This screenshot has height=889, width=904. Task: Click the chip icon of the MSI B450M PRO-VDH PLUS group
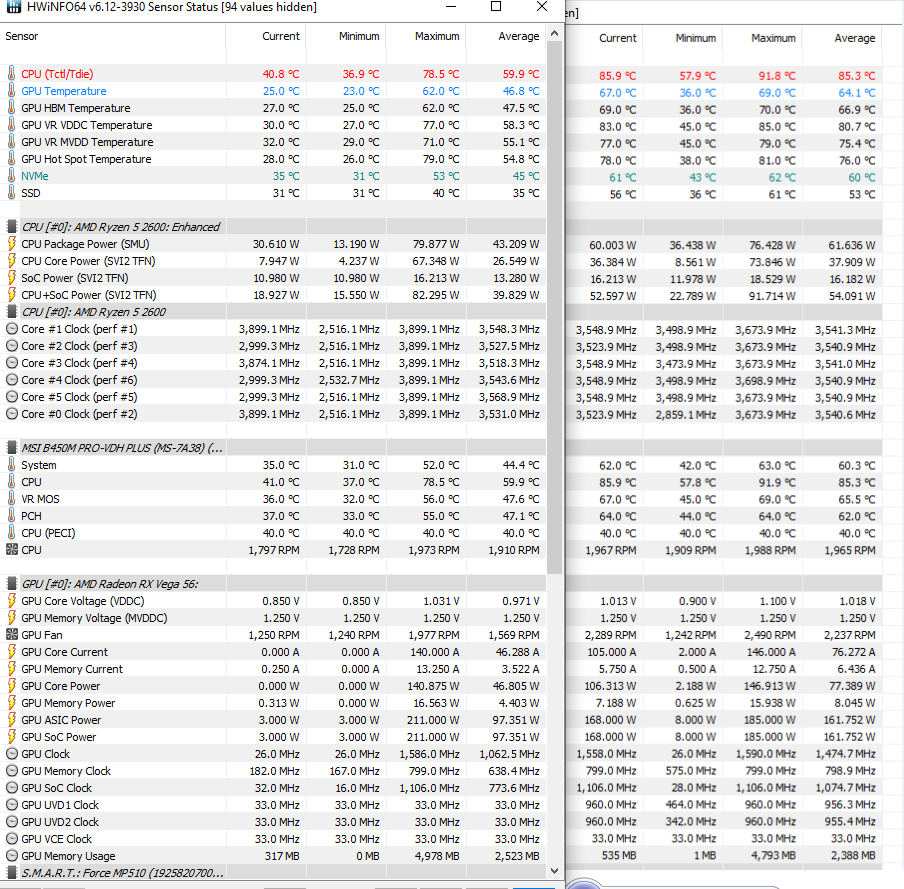[x=11, y=448]
